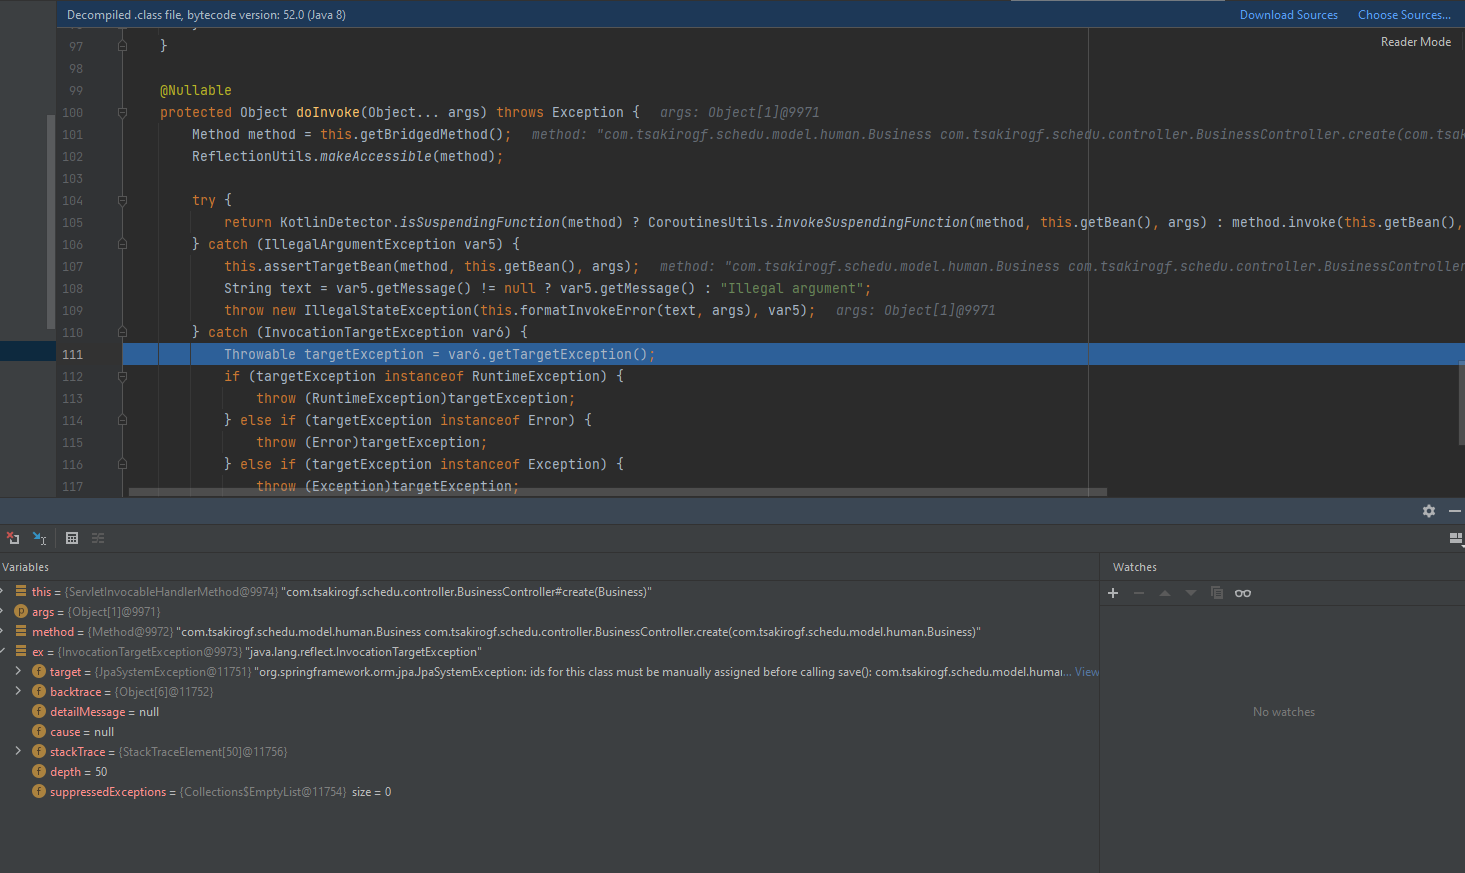Screen dimensions: 1465x873
Task: Click the field icon beside 'detailMessage'
Action: (39, 711)
